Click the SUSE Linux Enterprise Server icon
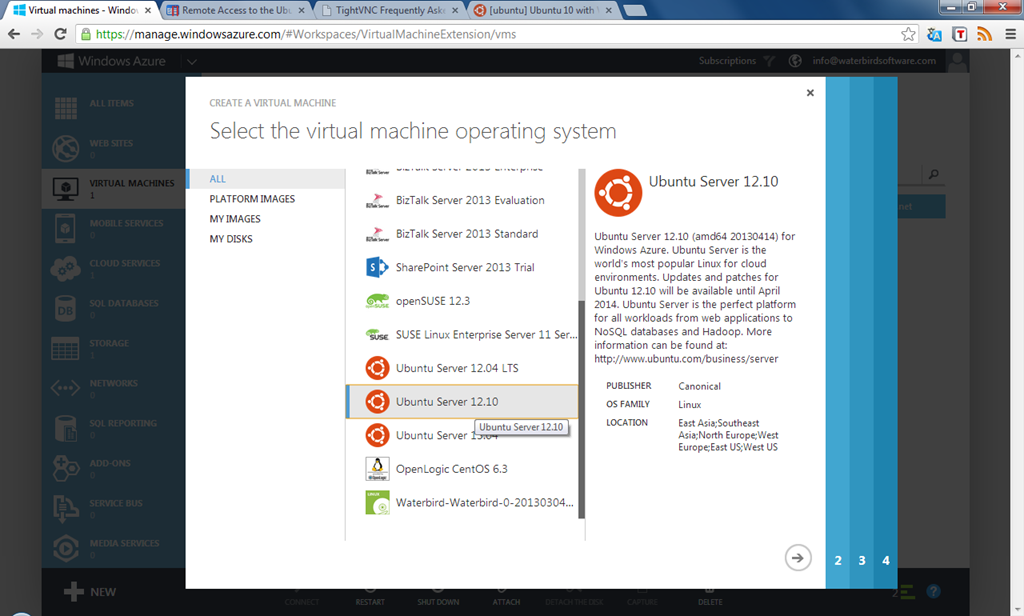The image size is (1024, 616). (377, 334)
